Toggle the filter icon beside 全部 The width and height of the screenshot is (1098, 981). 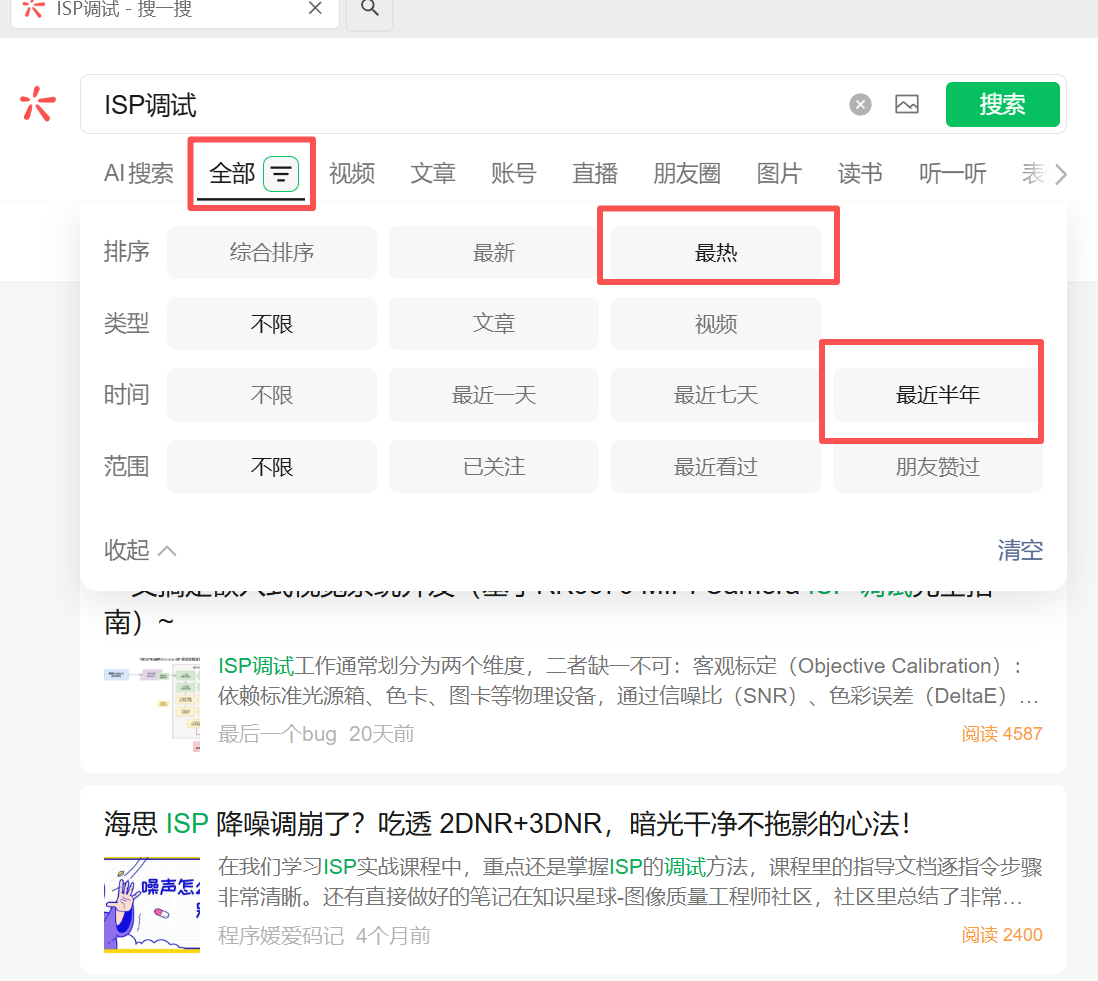click(x=281, y=174)
